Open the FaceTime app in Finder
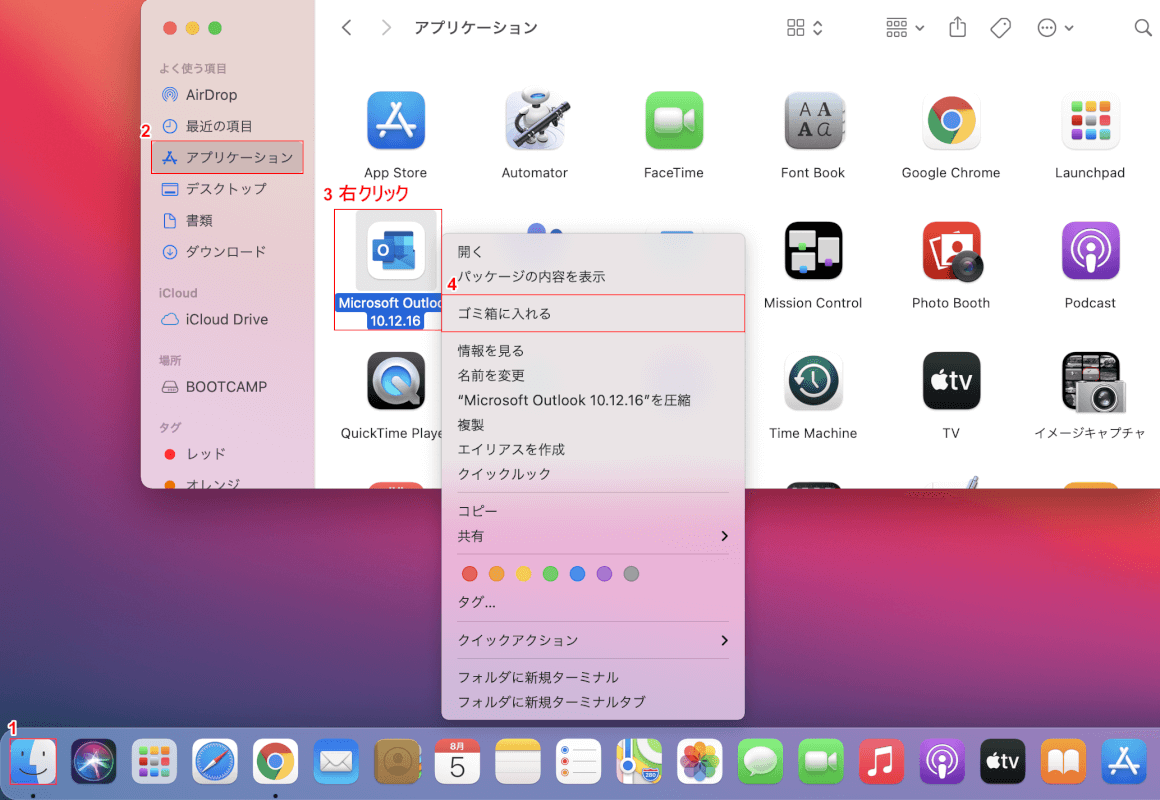Screen dimensions: 1160x800 [x=674, y=120]
